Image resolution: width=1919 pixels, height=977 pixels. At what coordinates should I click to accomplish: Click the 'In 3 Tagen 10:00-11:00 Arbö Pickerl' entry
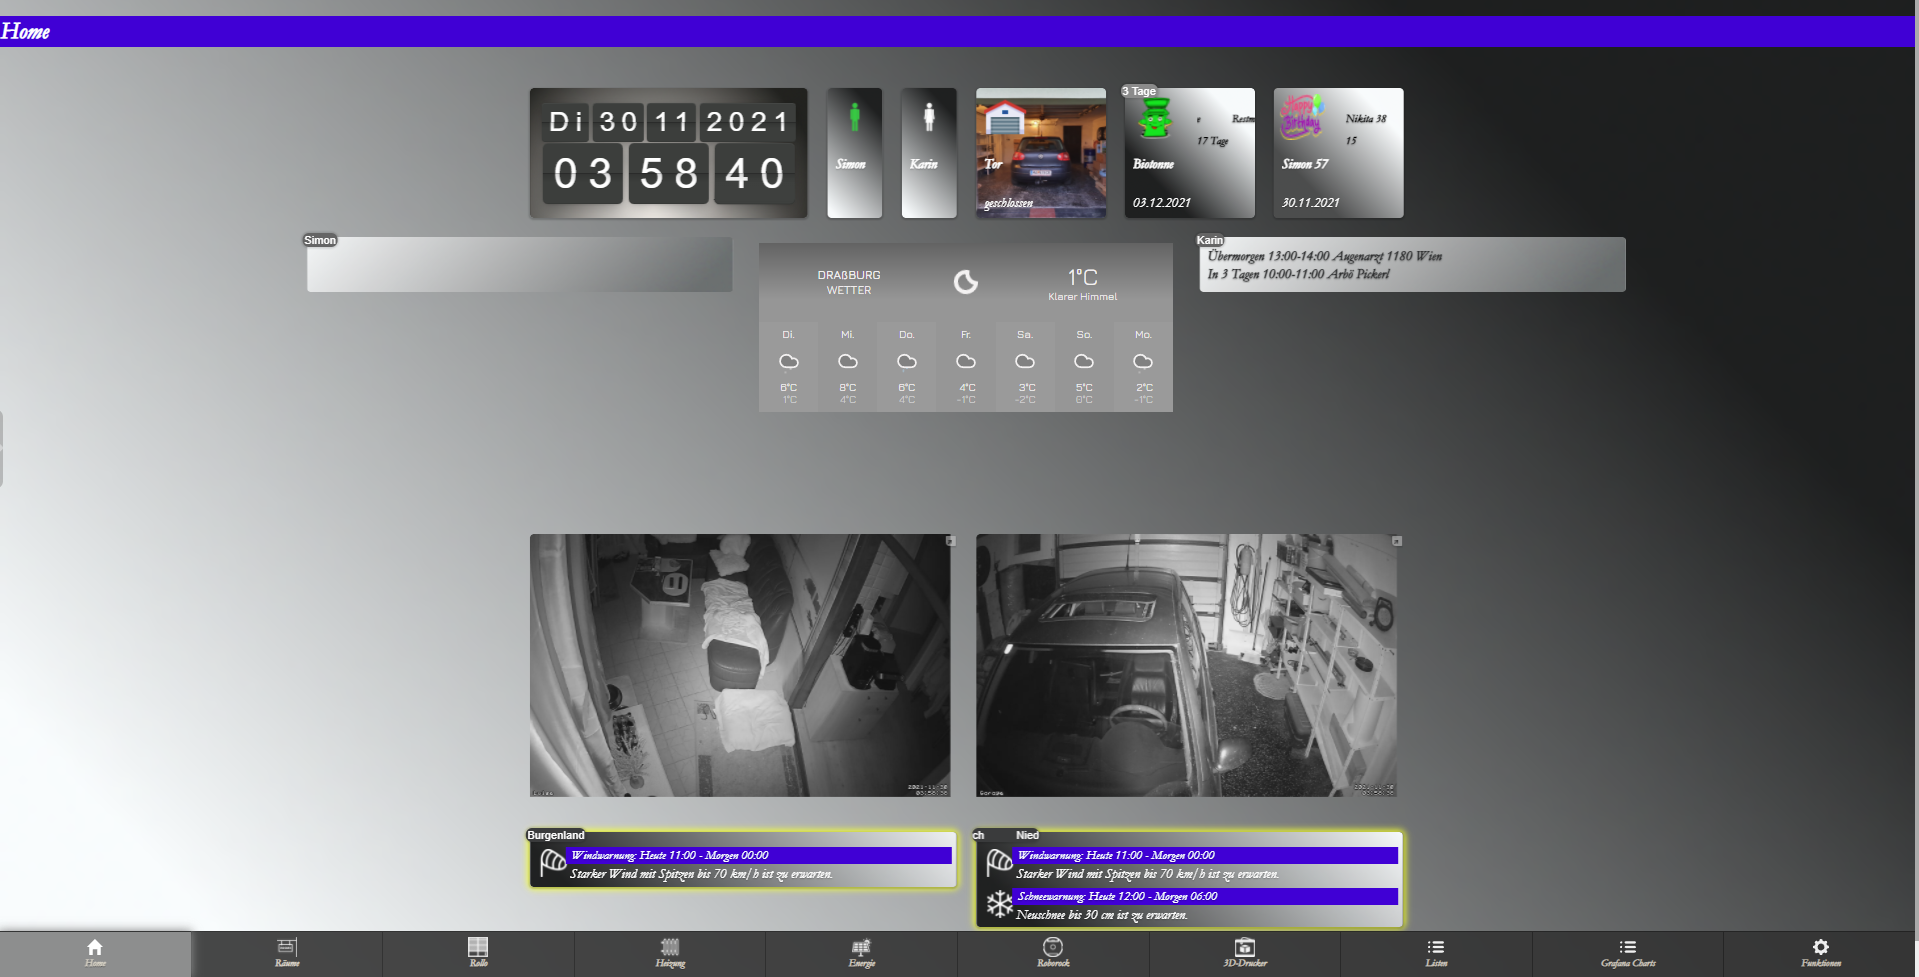pyautogui.click(x=1298, y=274)
